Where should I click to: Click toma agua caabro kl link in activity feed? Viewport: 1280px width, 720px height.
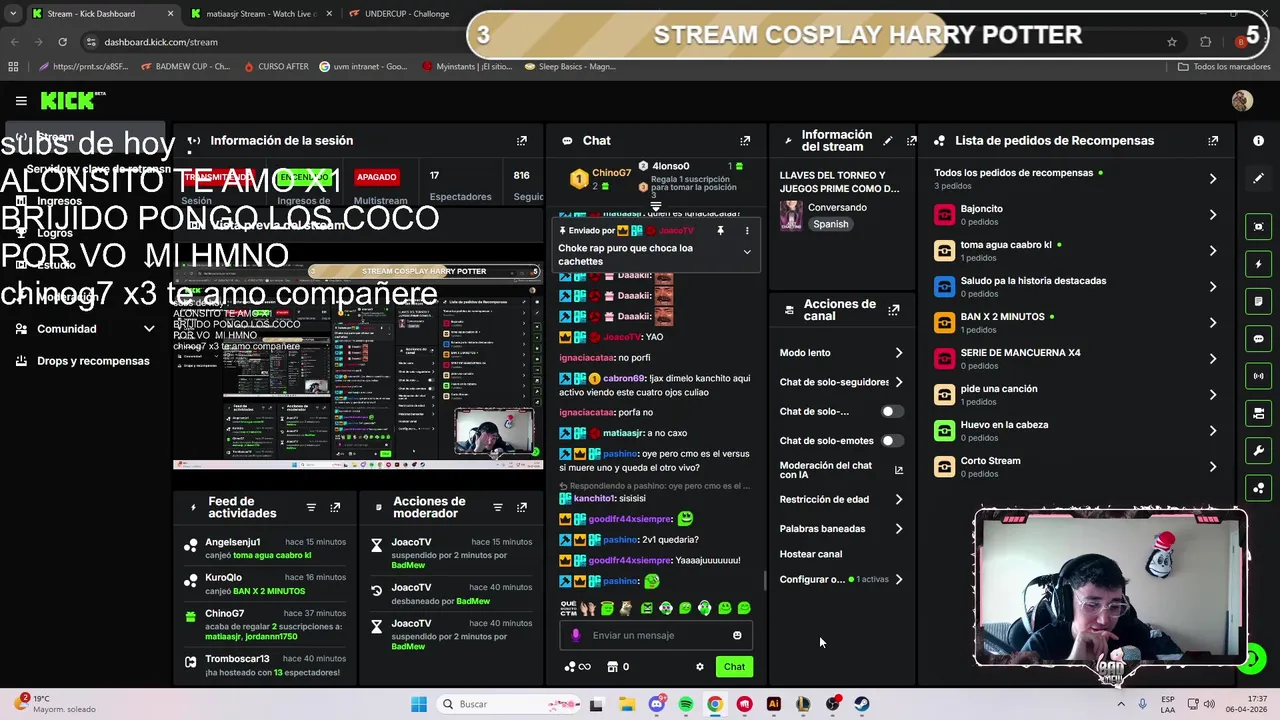pos(272,555)
